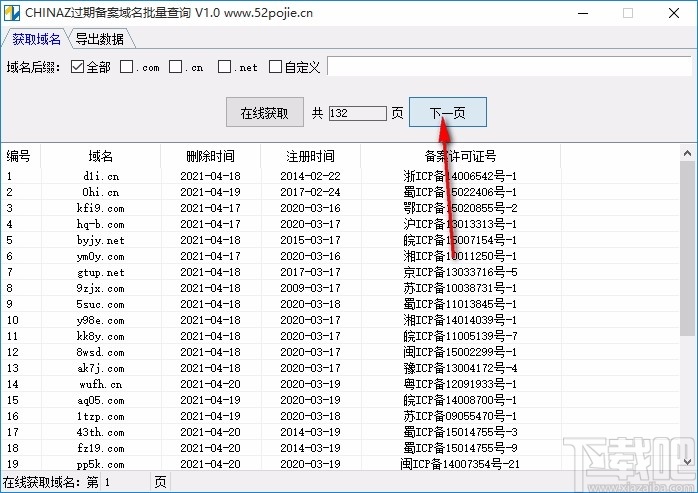
Task: Click the vertical scrollbar thumb
Action: 687,249
